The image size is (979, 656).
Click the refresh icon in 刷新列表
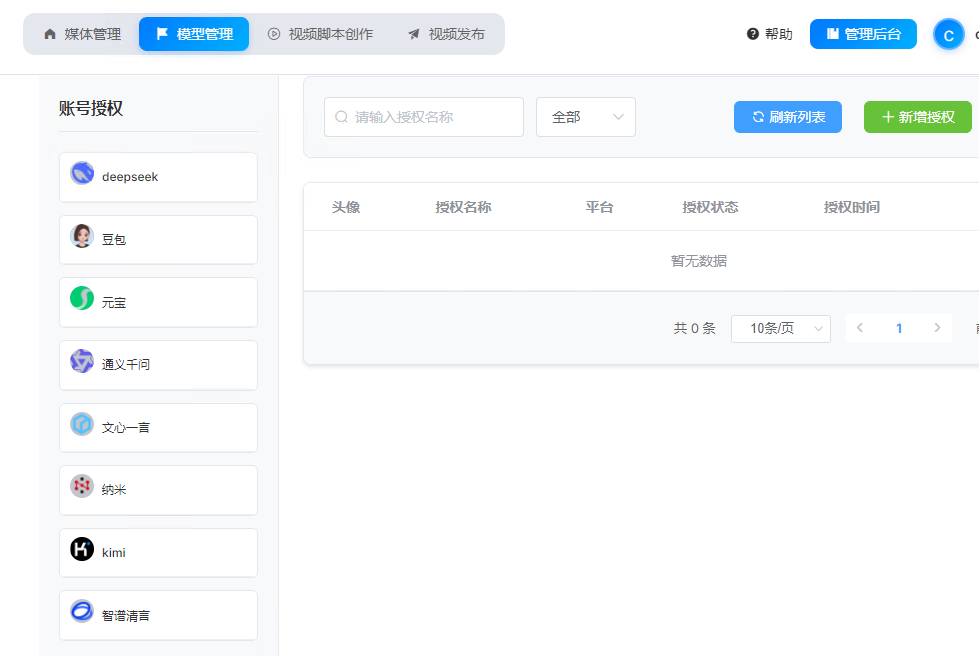pos(758,117)
